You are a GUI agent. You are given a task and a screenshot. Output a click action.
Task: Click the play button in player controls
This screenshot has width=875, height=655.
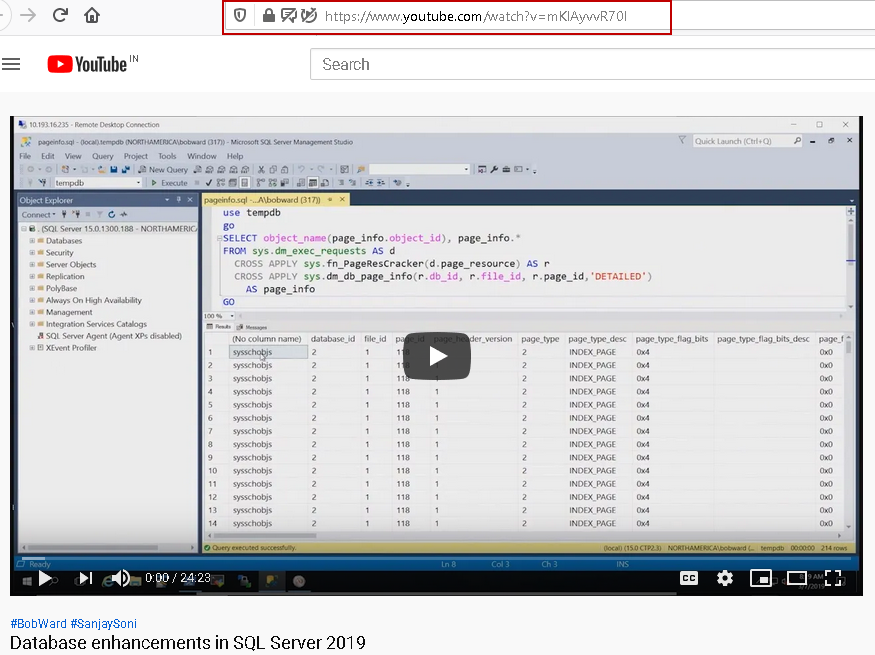click(x=45, y=579)
